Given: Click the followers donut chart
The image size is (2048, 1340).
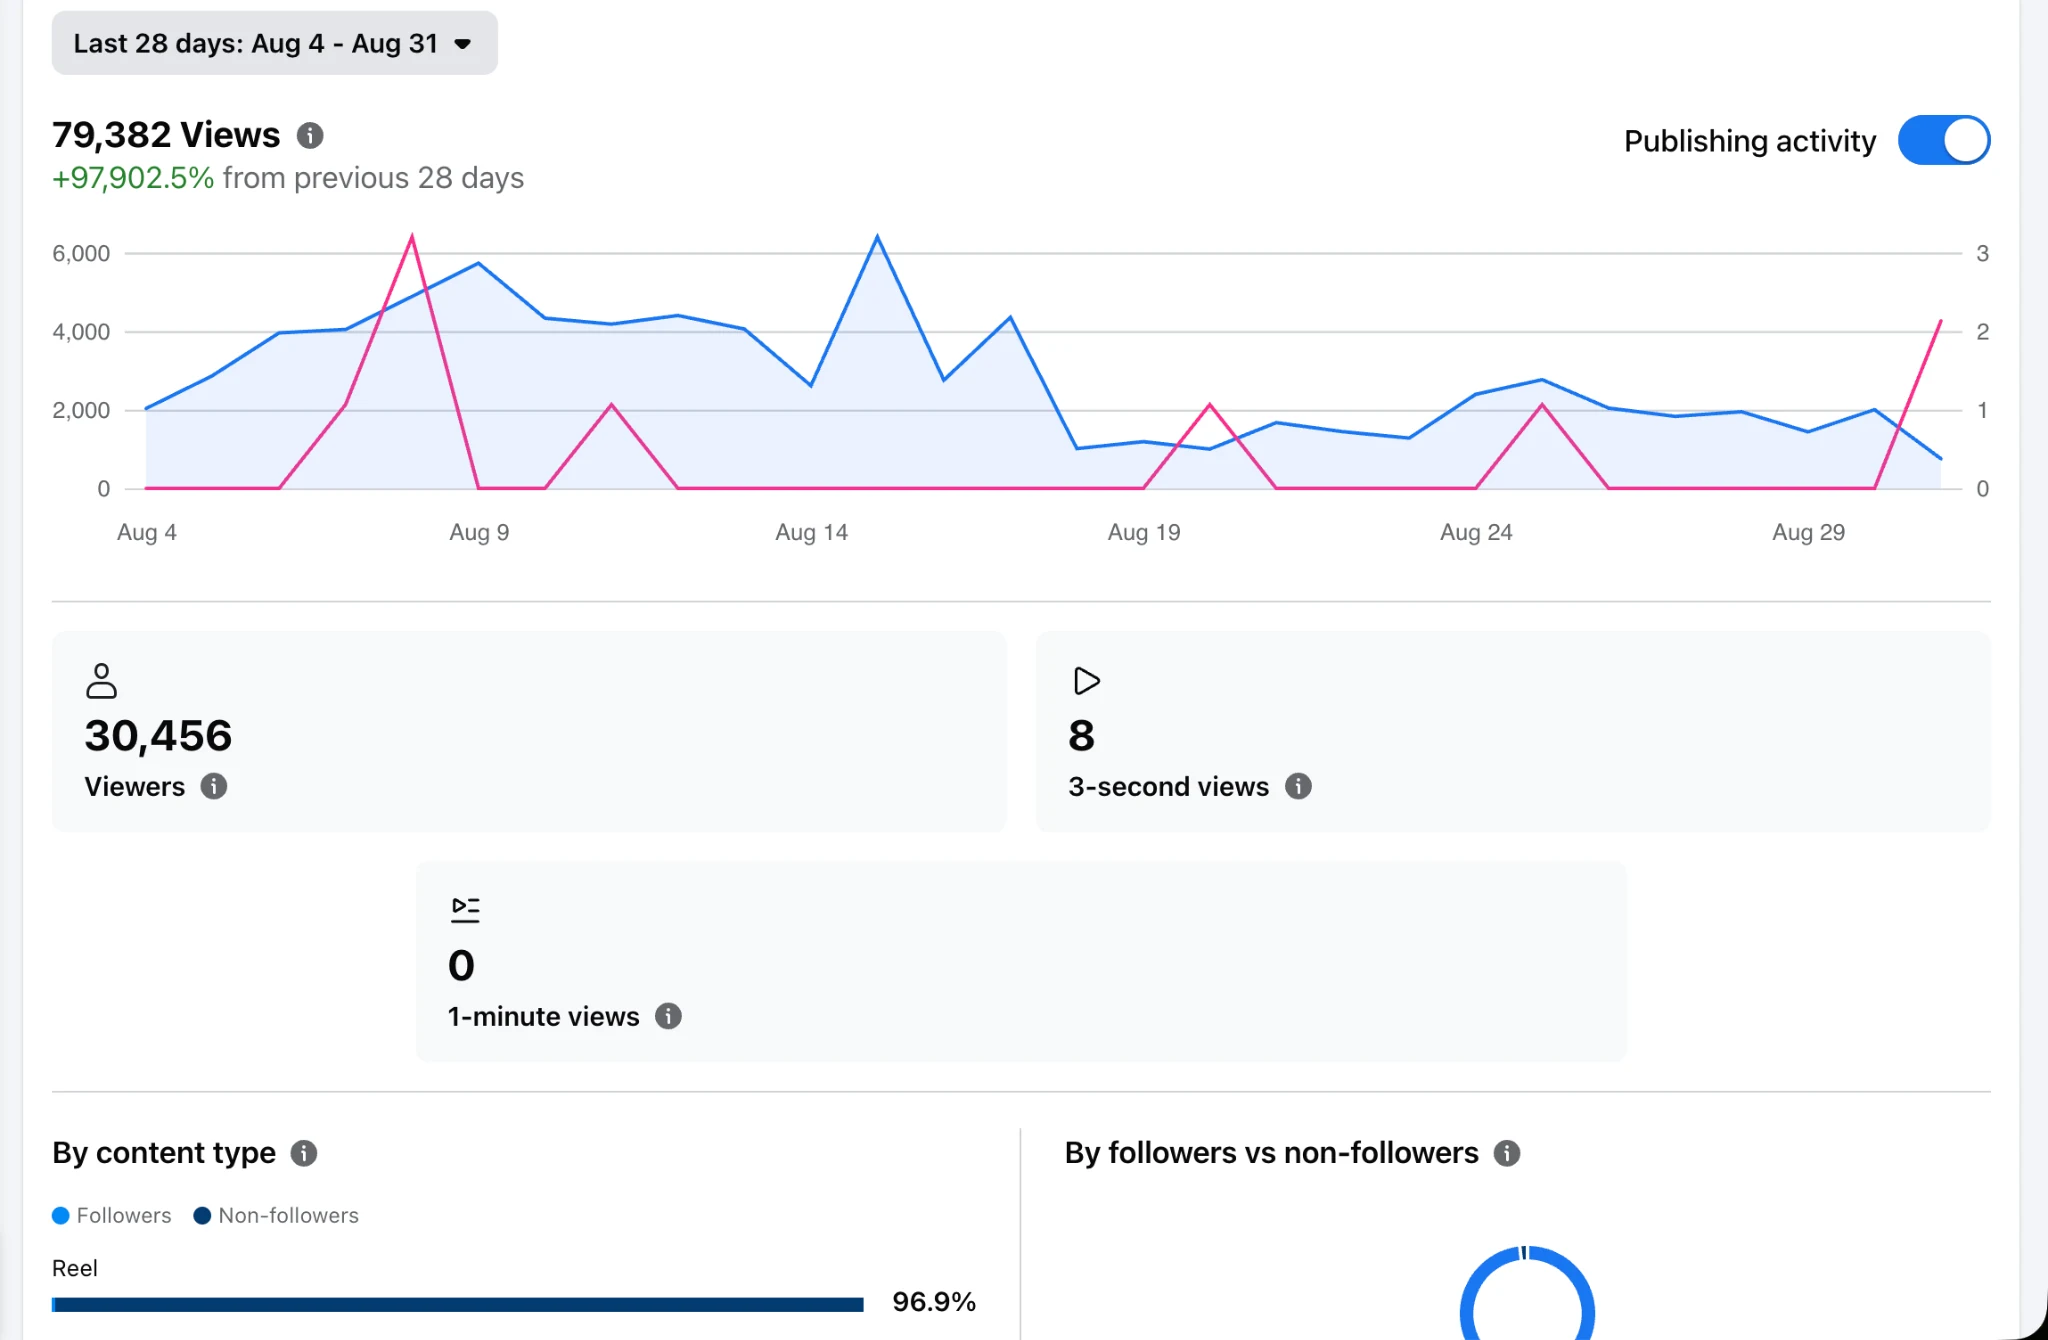Looking at the screenshot, I should tap(1527, 1295).
